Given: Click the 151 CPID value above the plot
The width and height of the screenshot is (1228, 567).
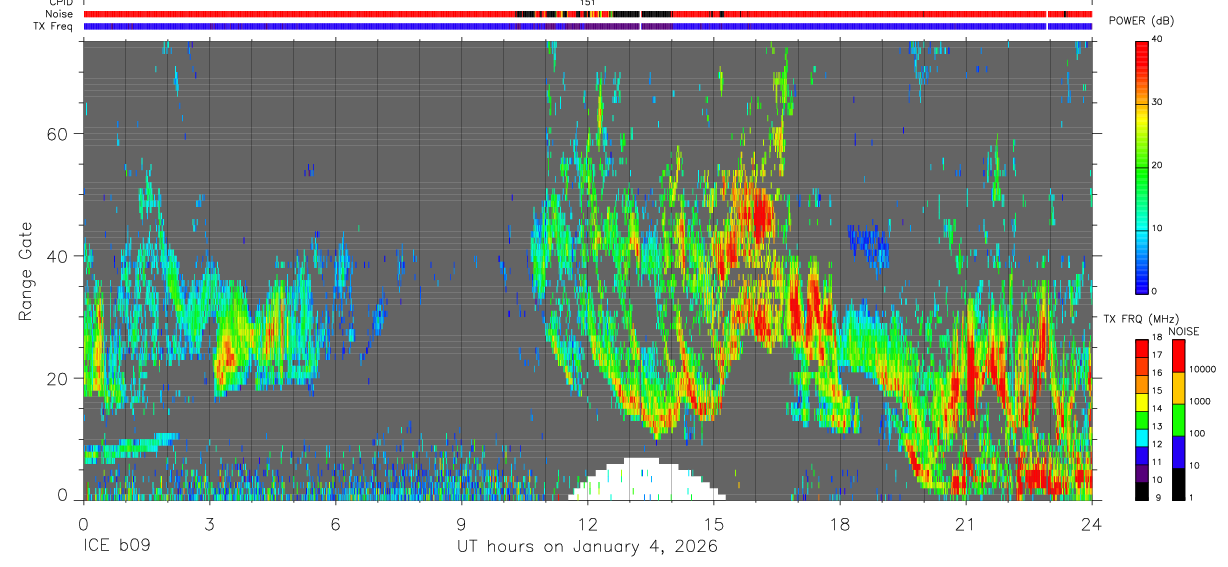Looking at the screenshot, I should pos(588,3).
